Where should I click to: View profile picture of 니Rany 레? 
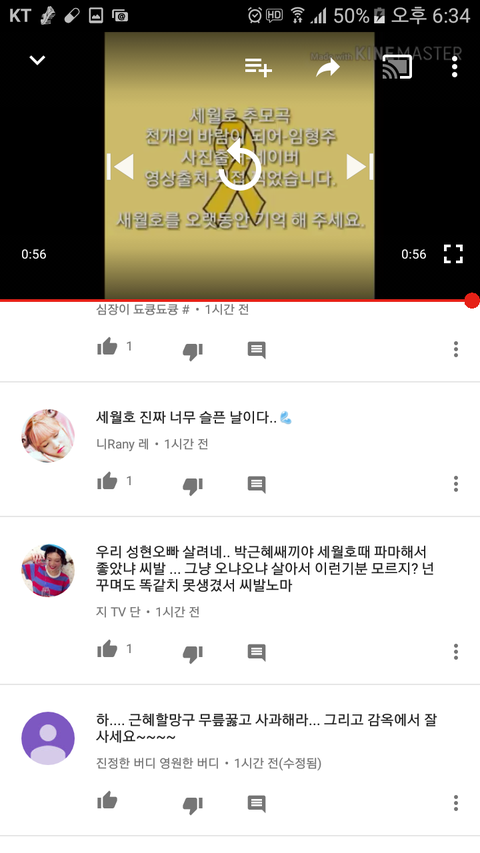click(x=48, y=436)
